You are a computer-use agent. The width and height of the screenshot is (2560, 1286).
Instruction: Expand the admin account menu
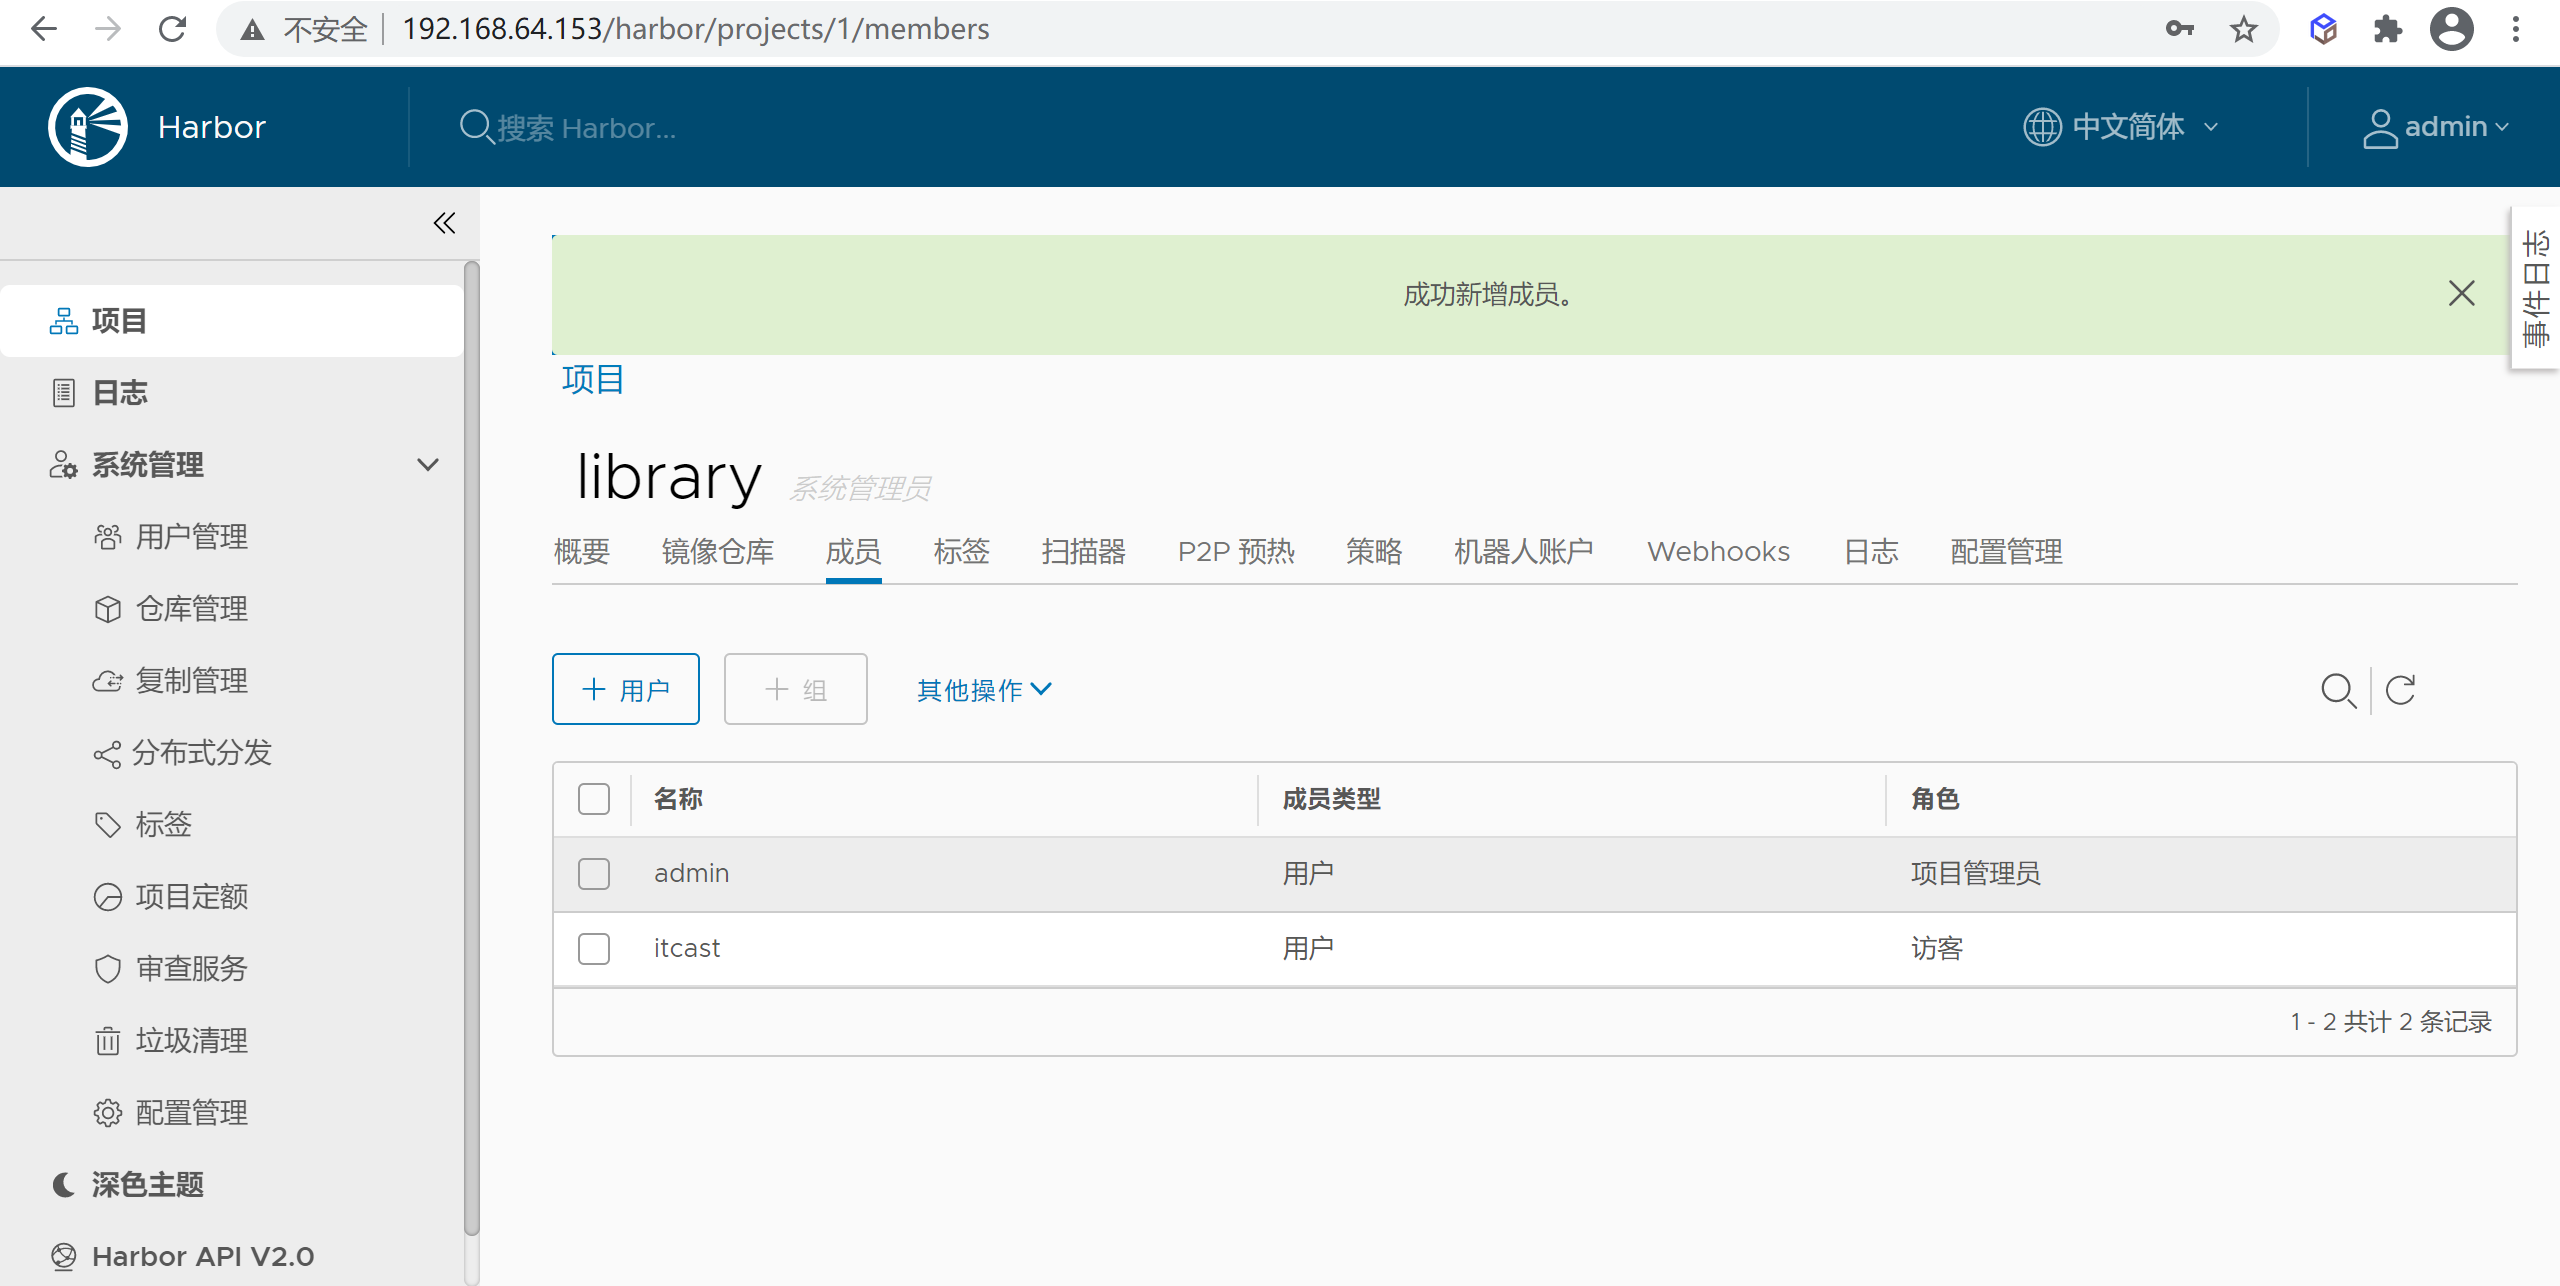(2438, 126)
